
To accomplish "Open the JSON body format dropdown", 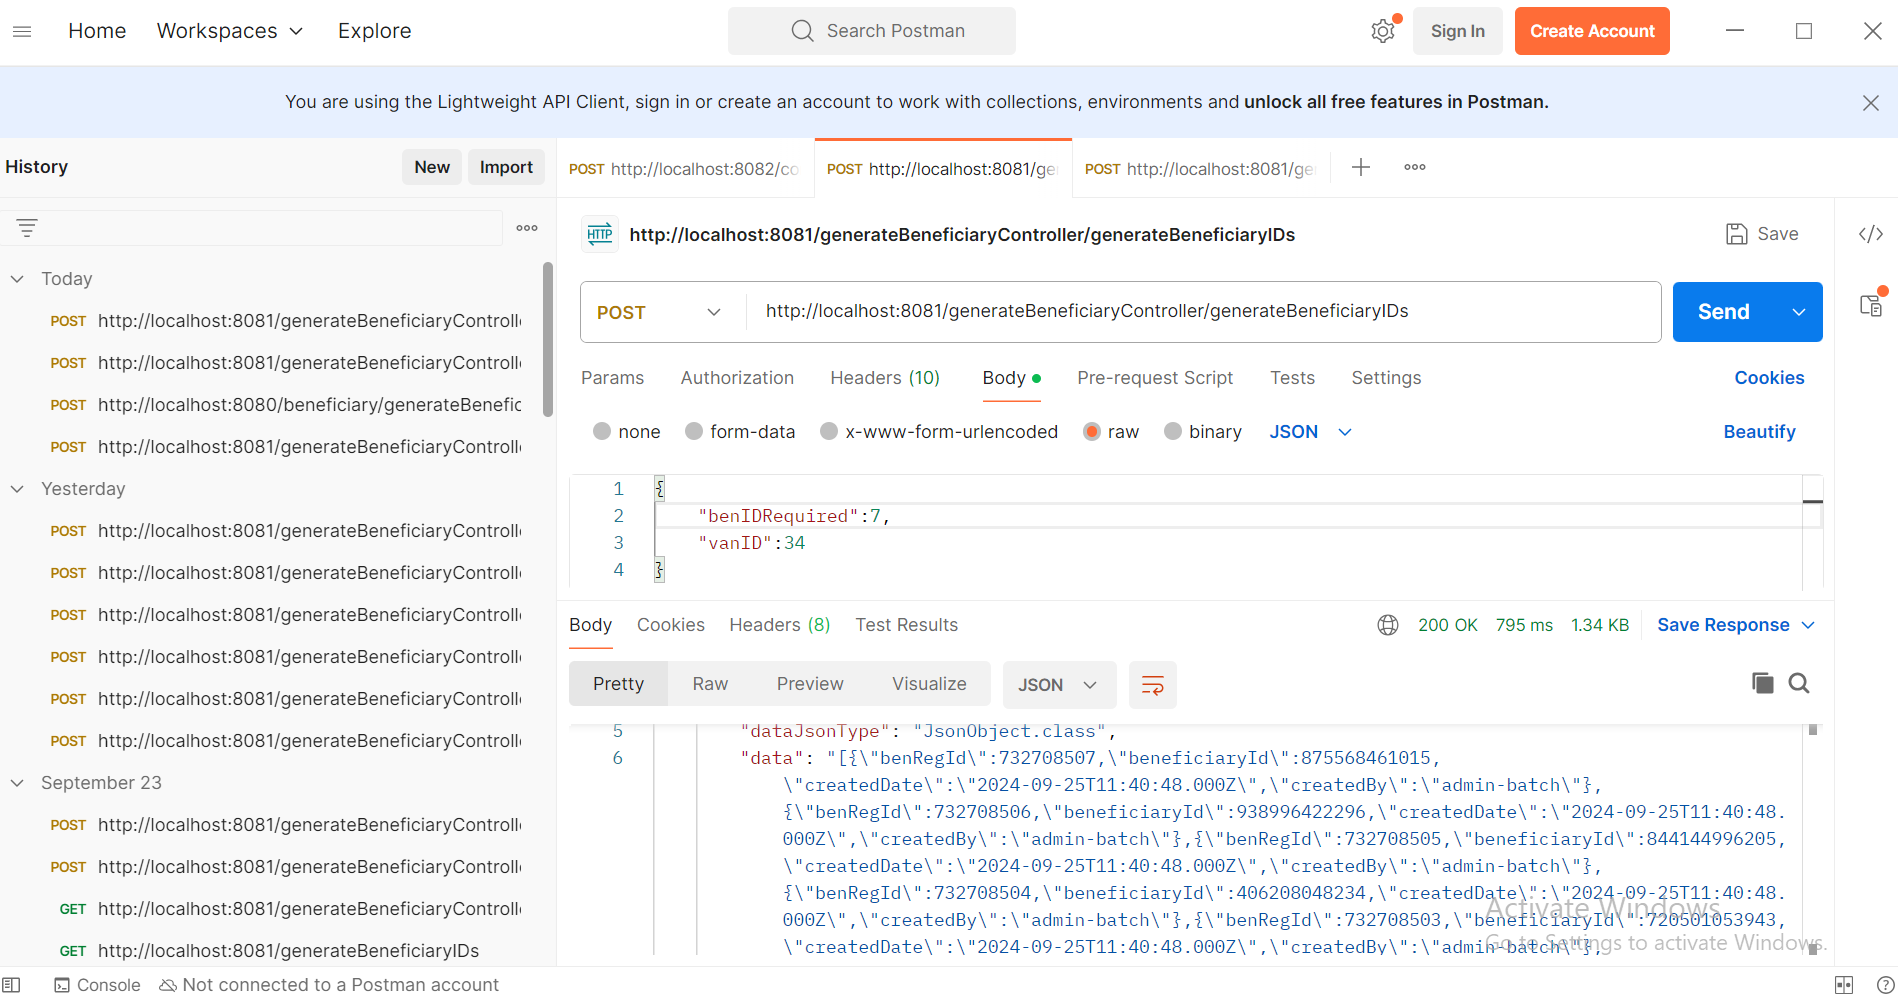I will (x=1310, y=432).
